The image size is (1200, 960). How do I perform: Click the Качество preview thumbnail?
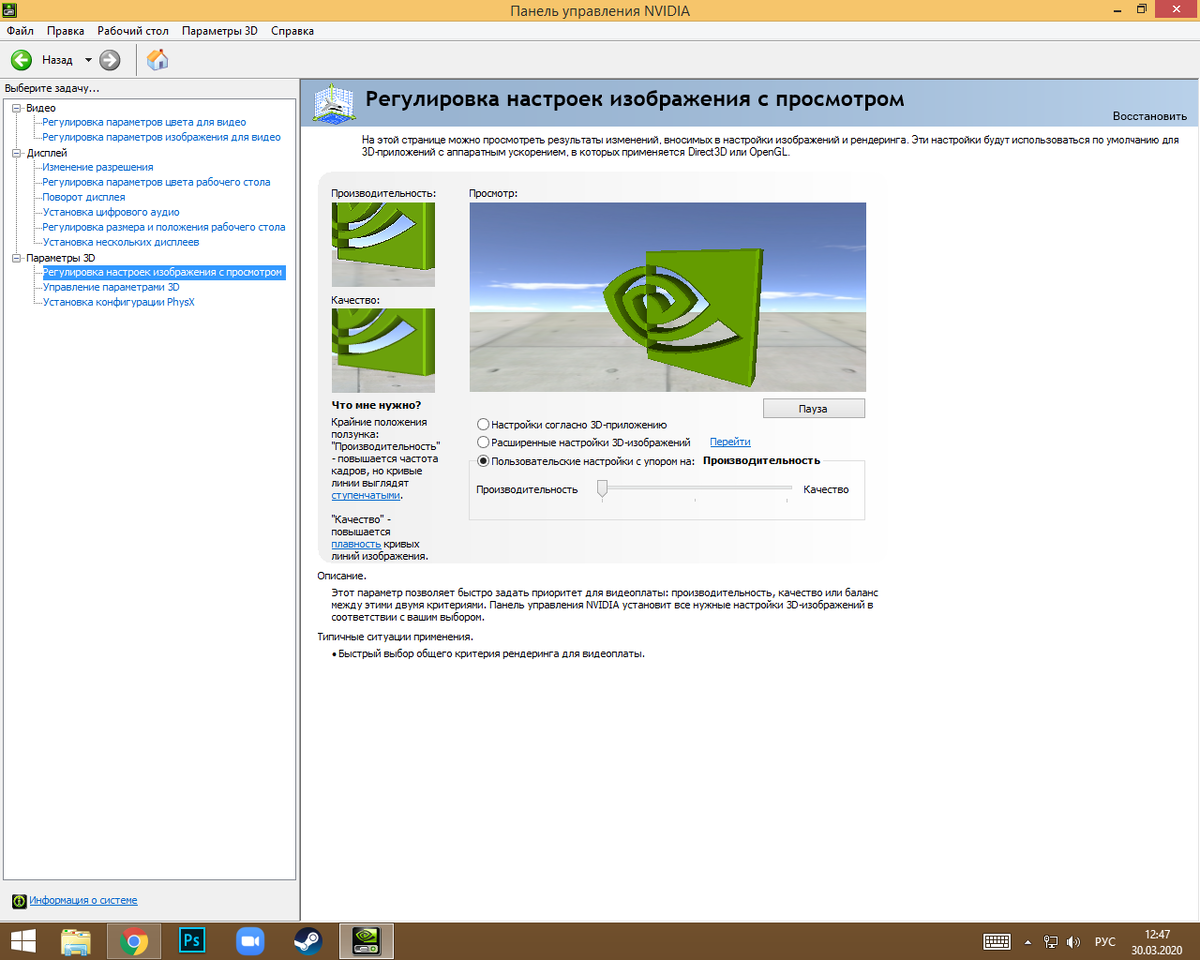(x=383, y=350)
